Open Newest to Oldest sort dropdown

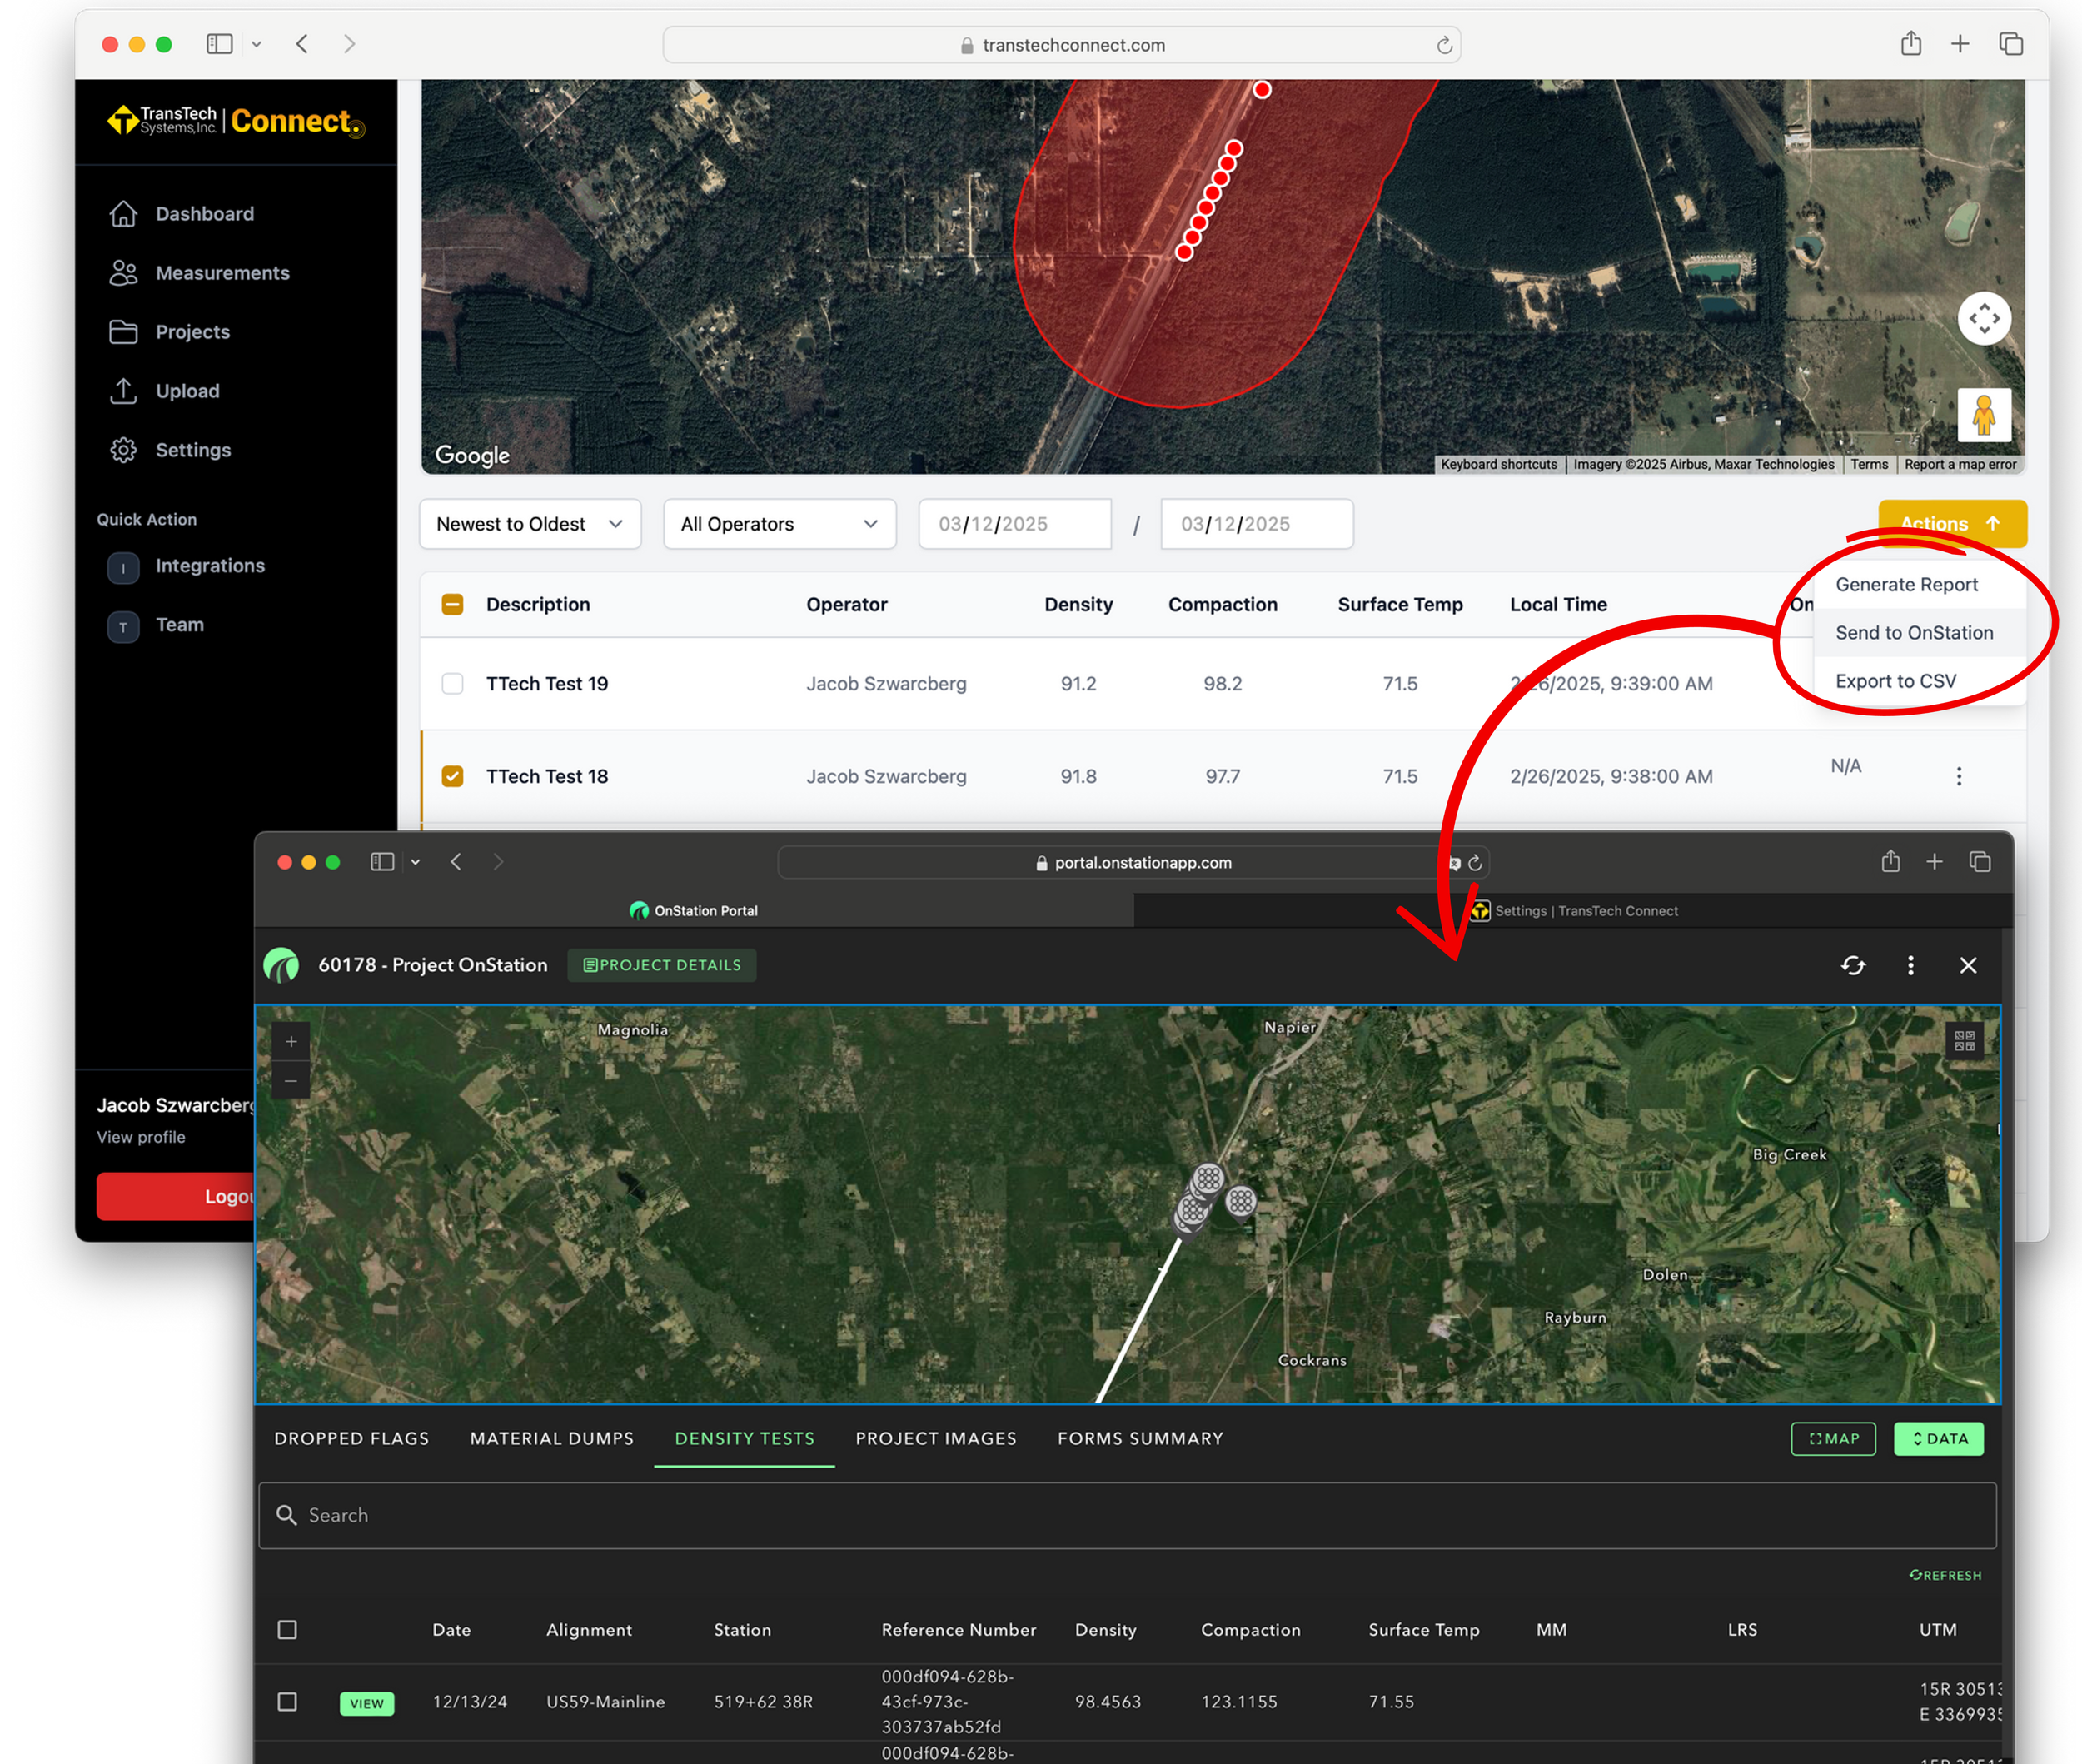point(530,524)
